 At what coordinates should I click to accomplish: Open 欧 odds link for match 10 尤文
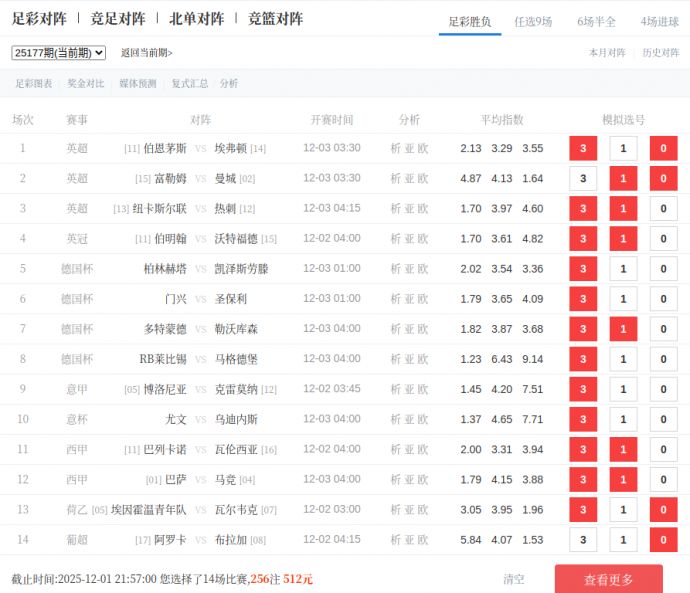point(423,420)
